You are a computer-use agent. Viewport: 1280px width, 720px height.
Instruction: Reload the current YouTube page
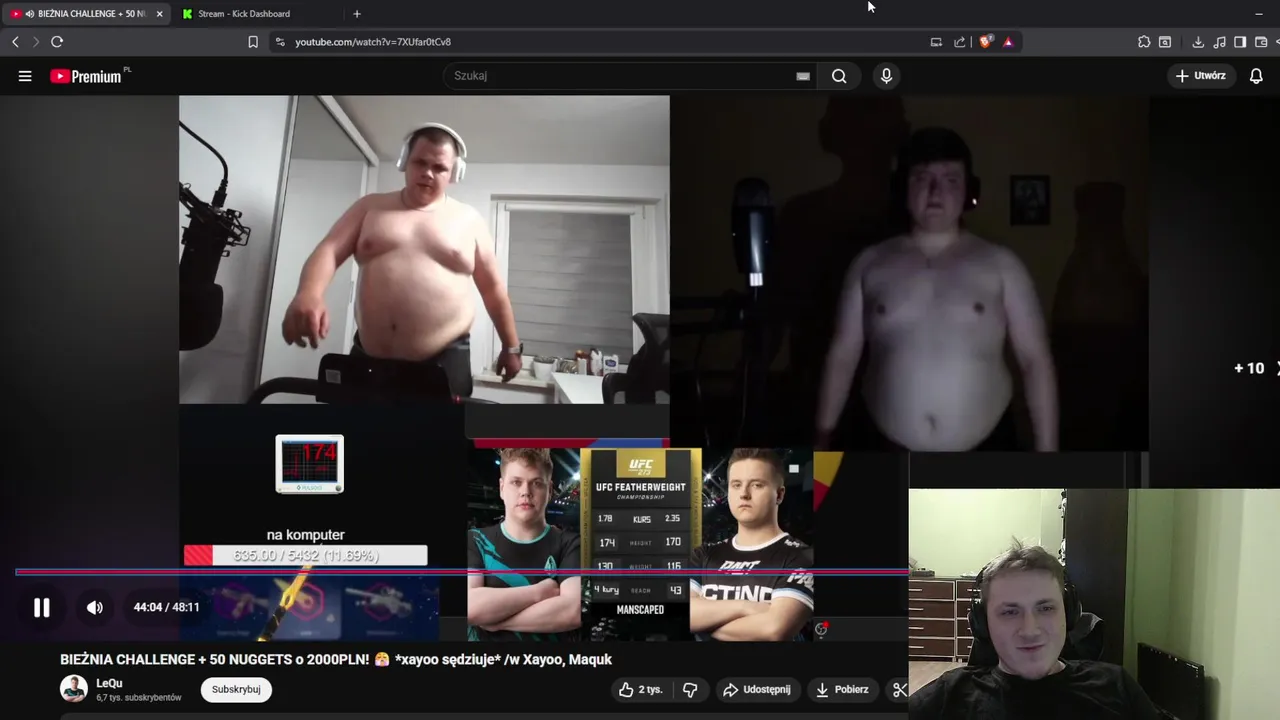(x=57, y=42)
